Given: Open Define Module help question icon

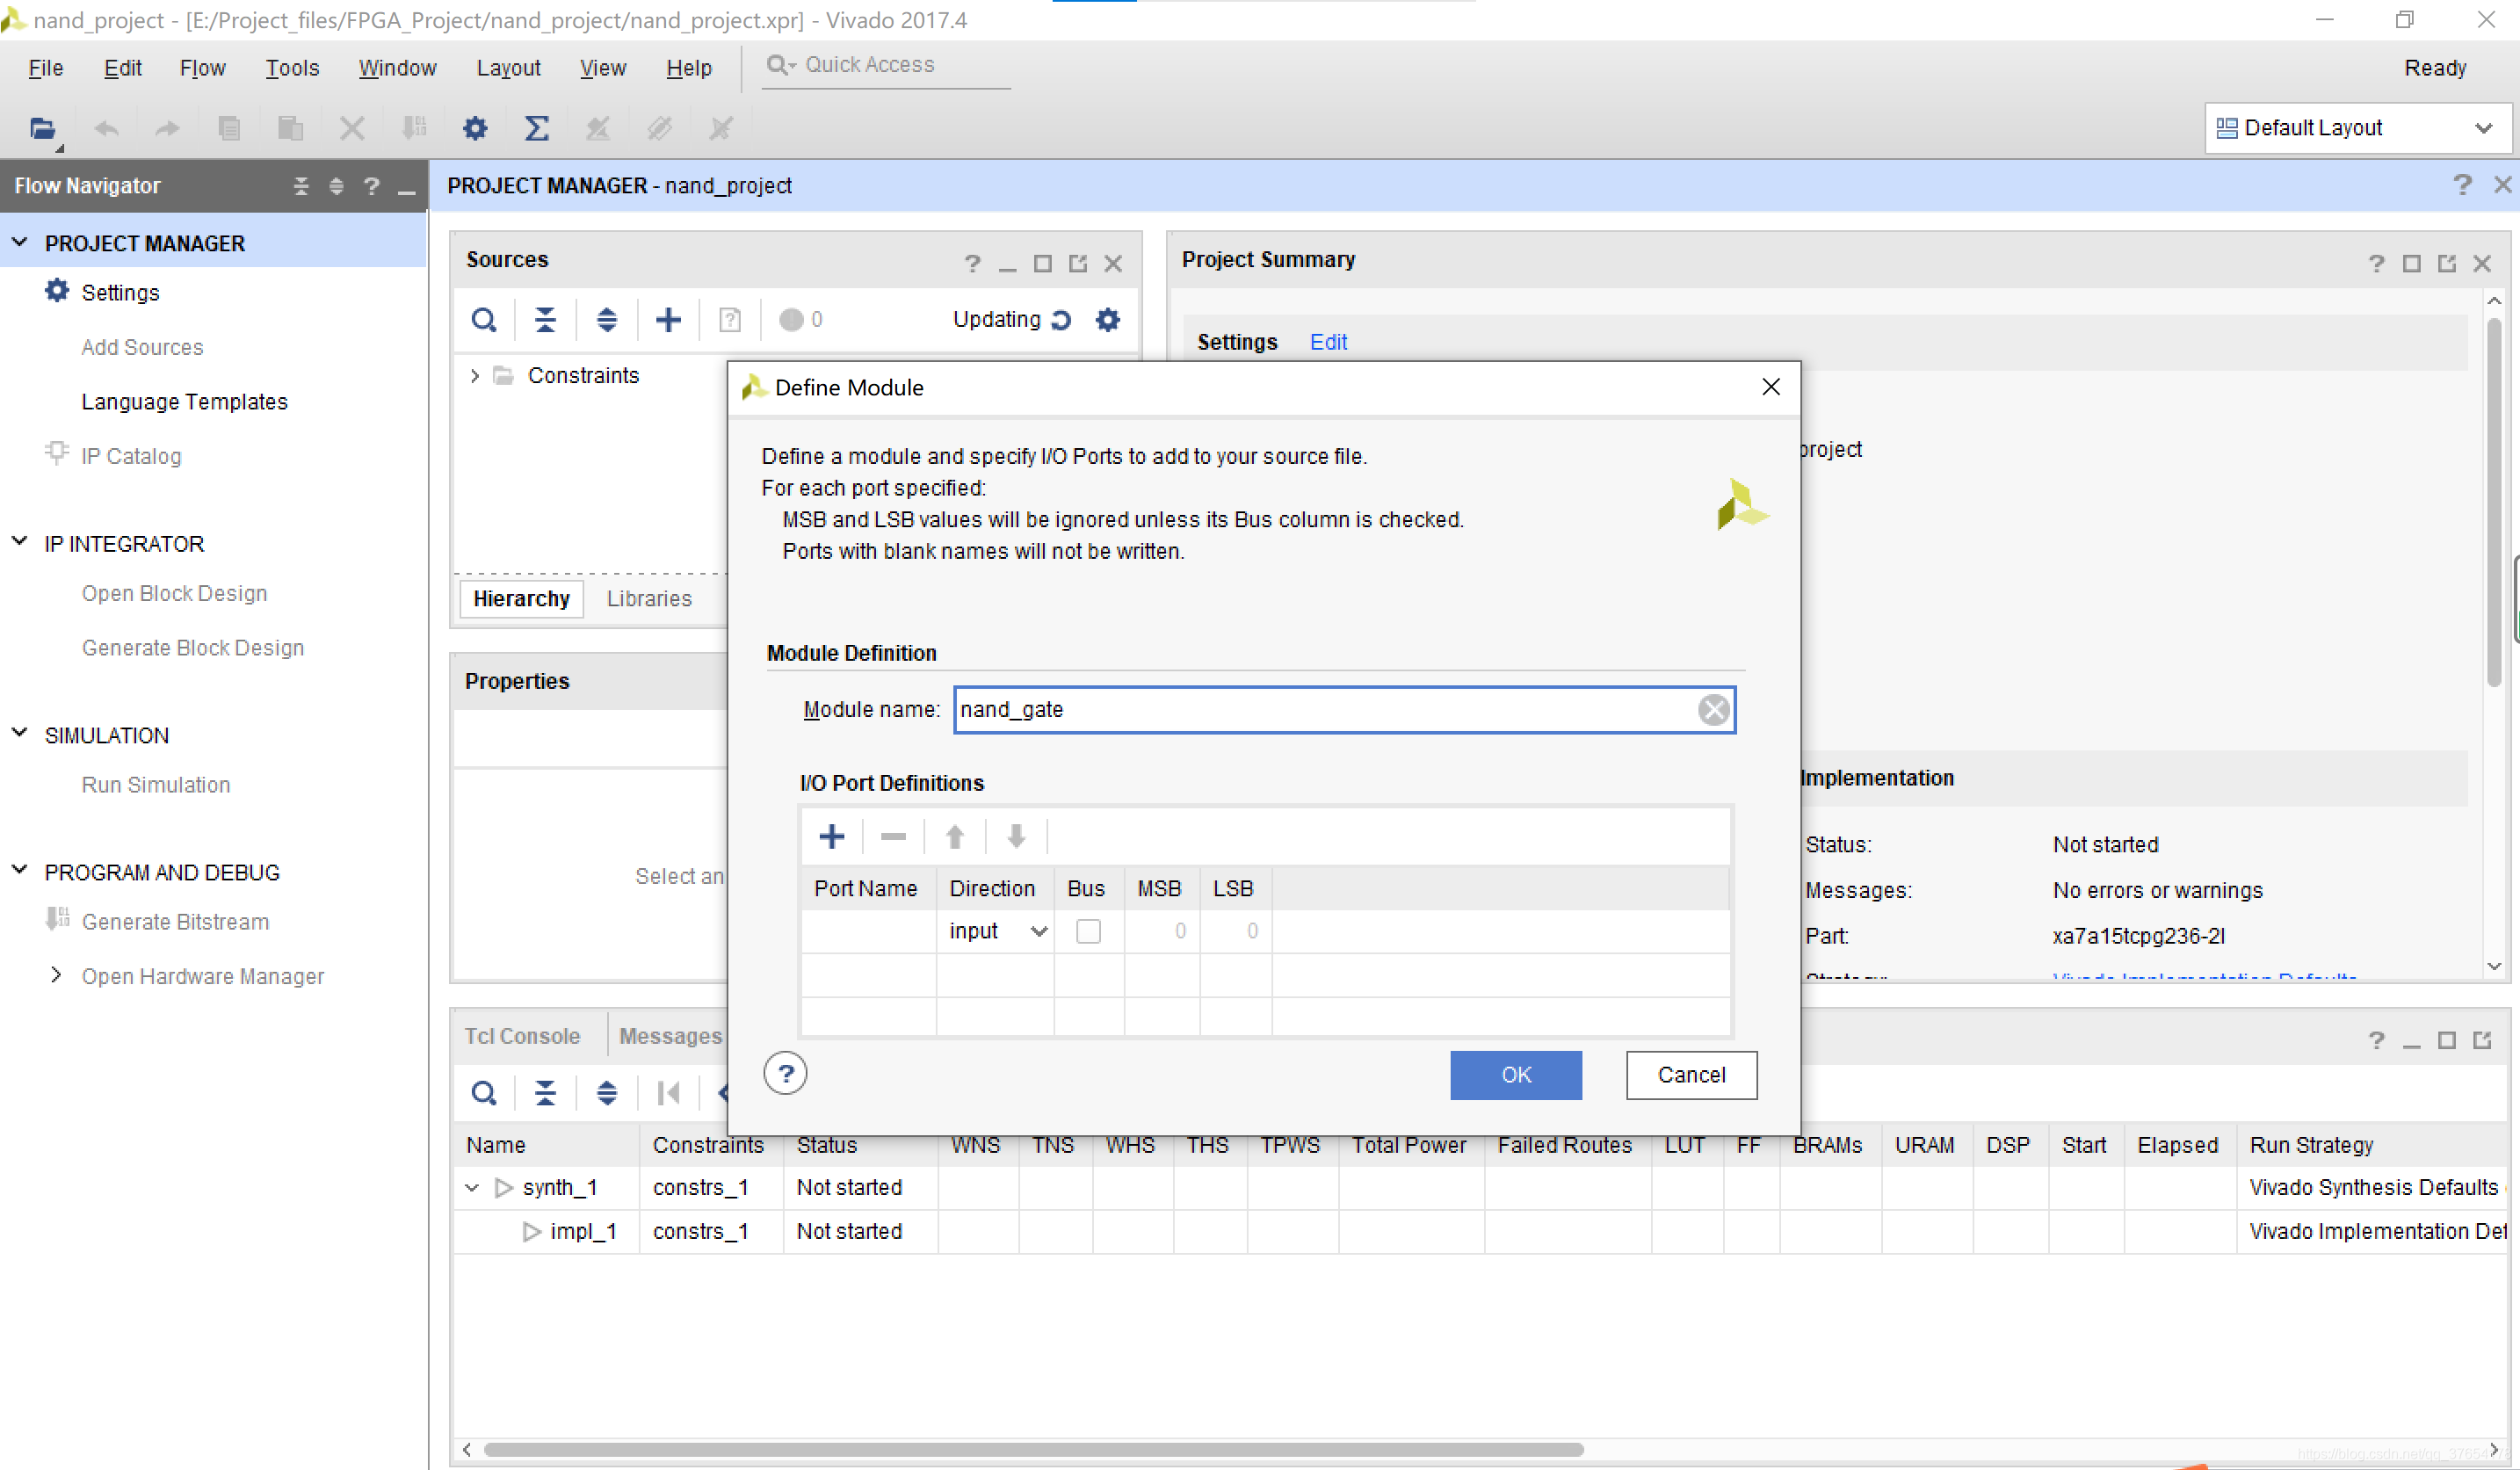Looking at the screenshot, I should pos(786,1074).
